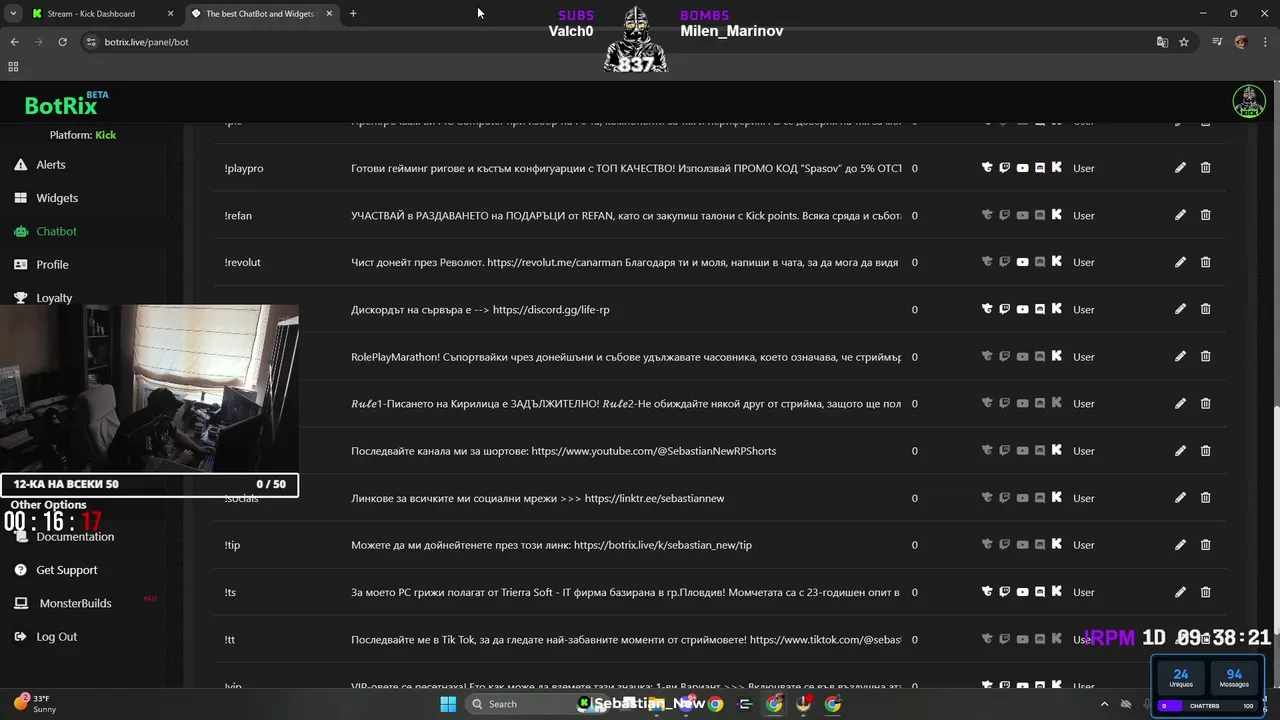This screenshot has width=1280, height=720.
Task: Toggle Twitch platform for !socials
Action: click(x=1004, y=497)
